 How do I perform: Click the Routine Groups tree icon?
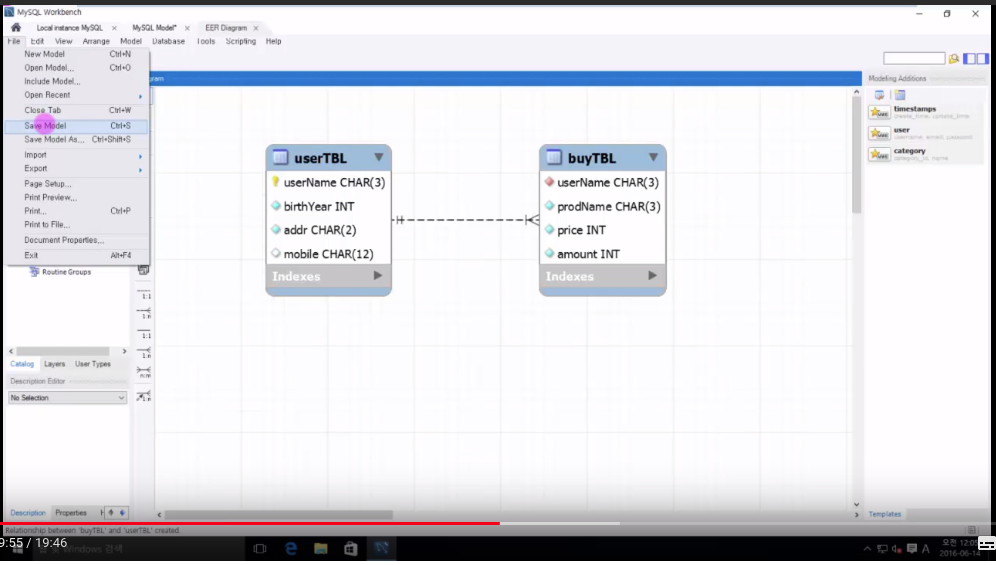34,272
